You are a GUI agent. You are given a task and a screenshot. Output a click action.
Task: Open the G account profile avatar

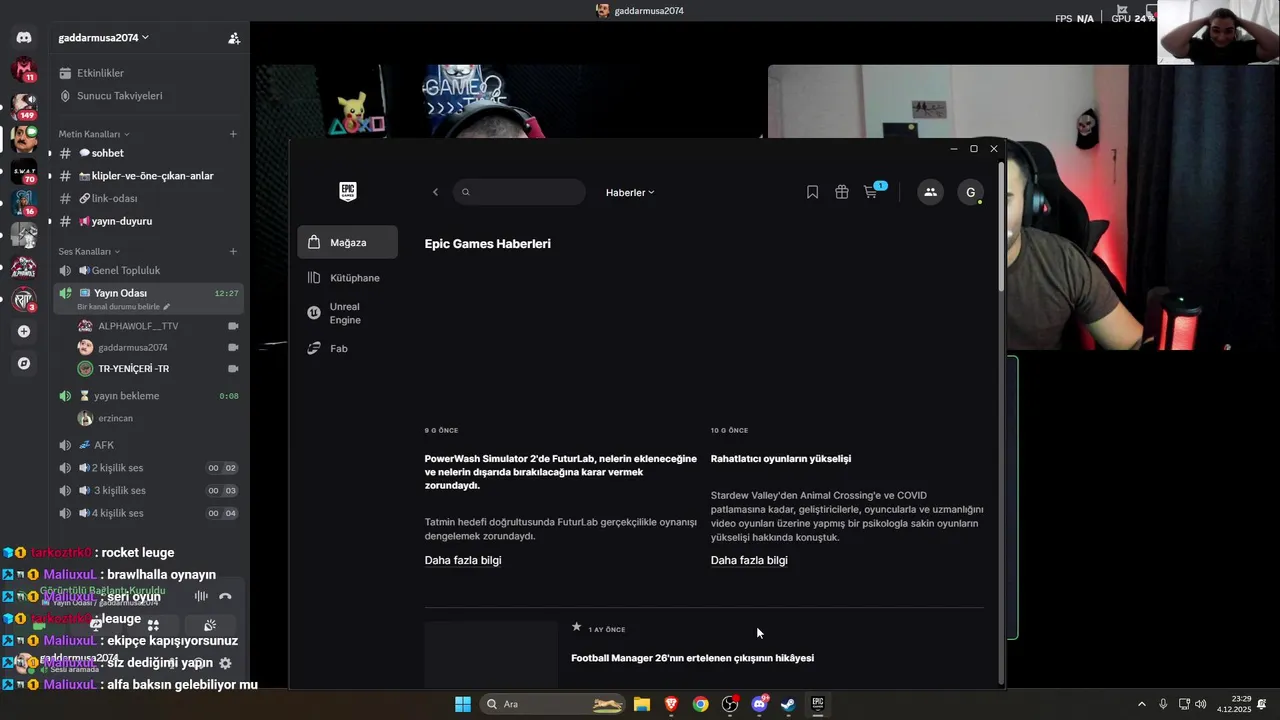tap(970, 192)
